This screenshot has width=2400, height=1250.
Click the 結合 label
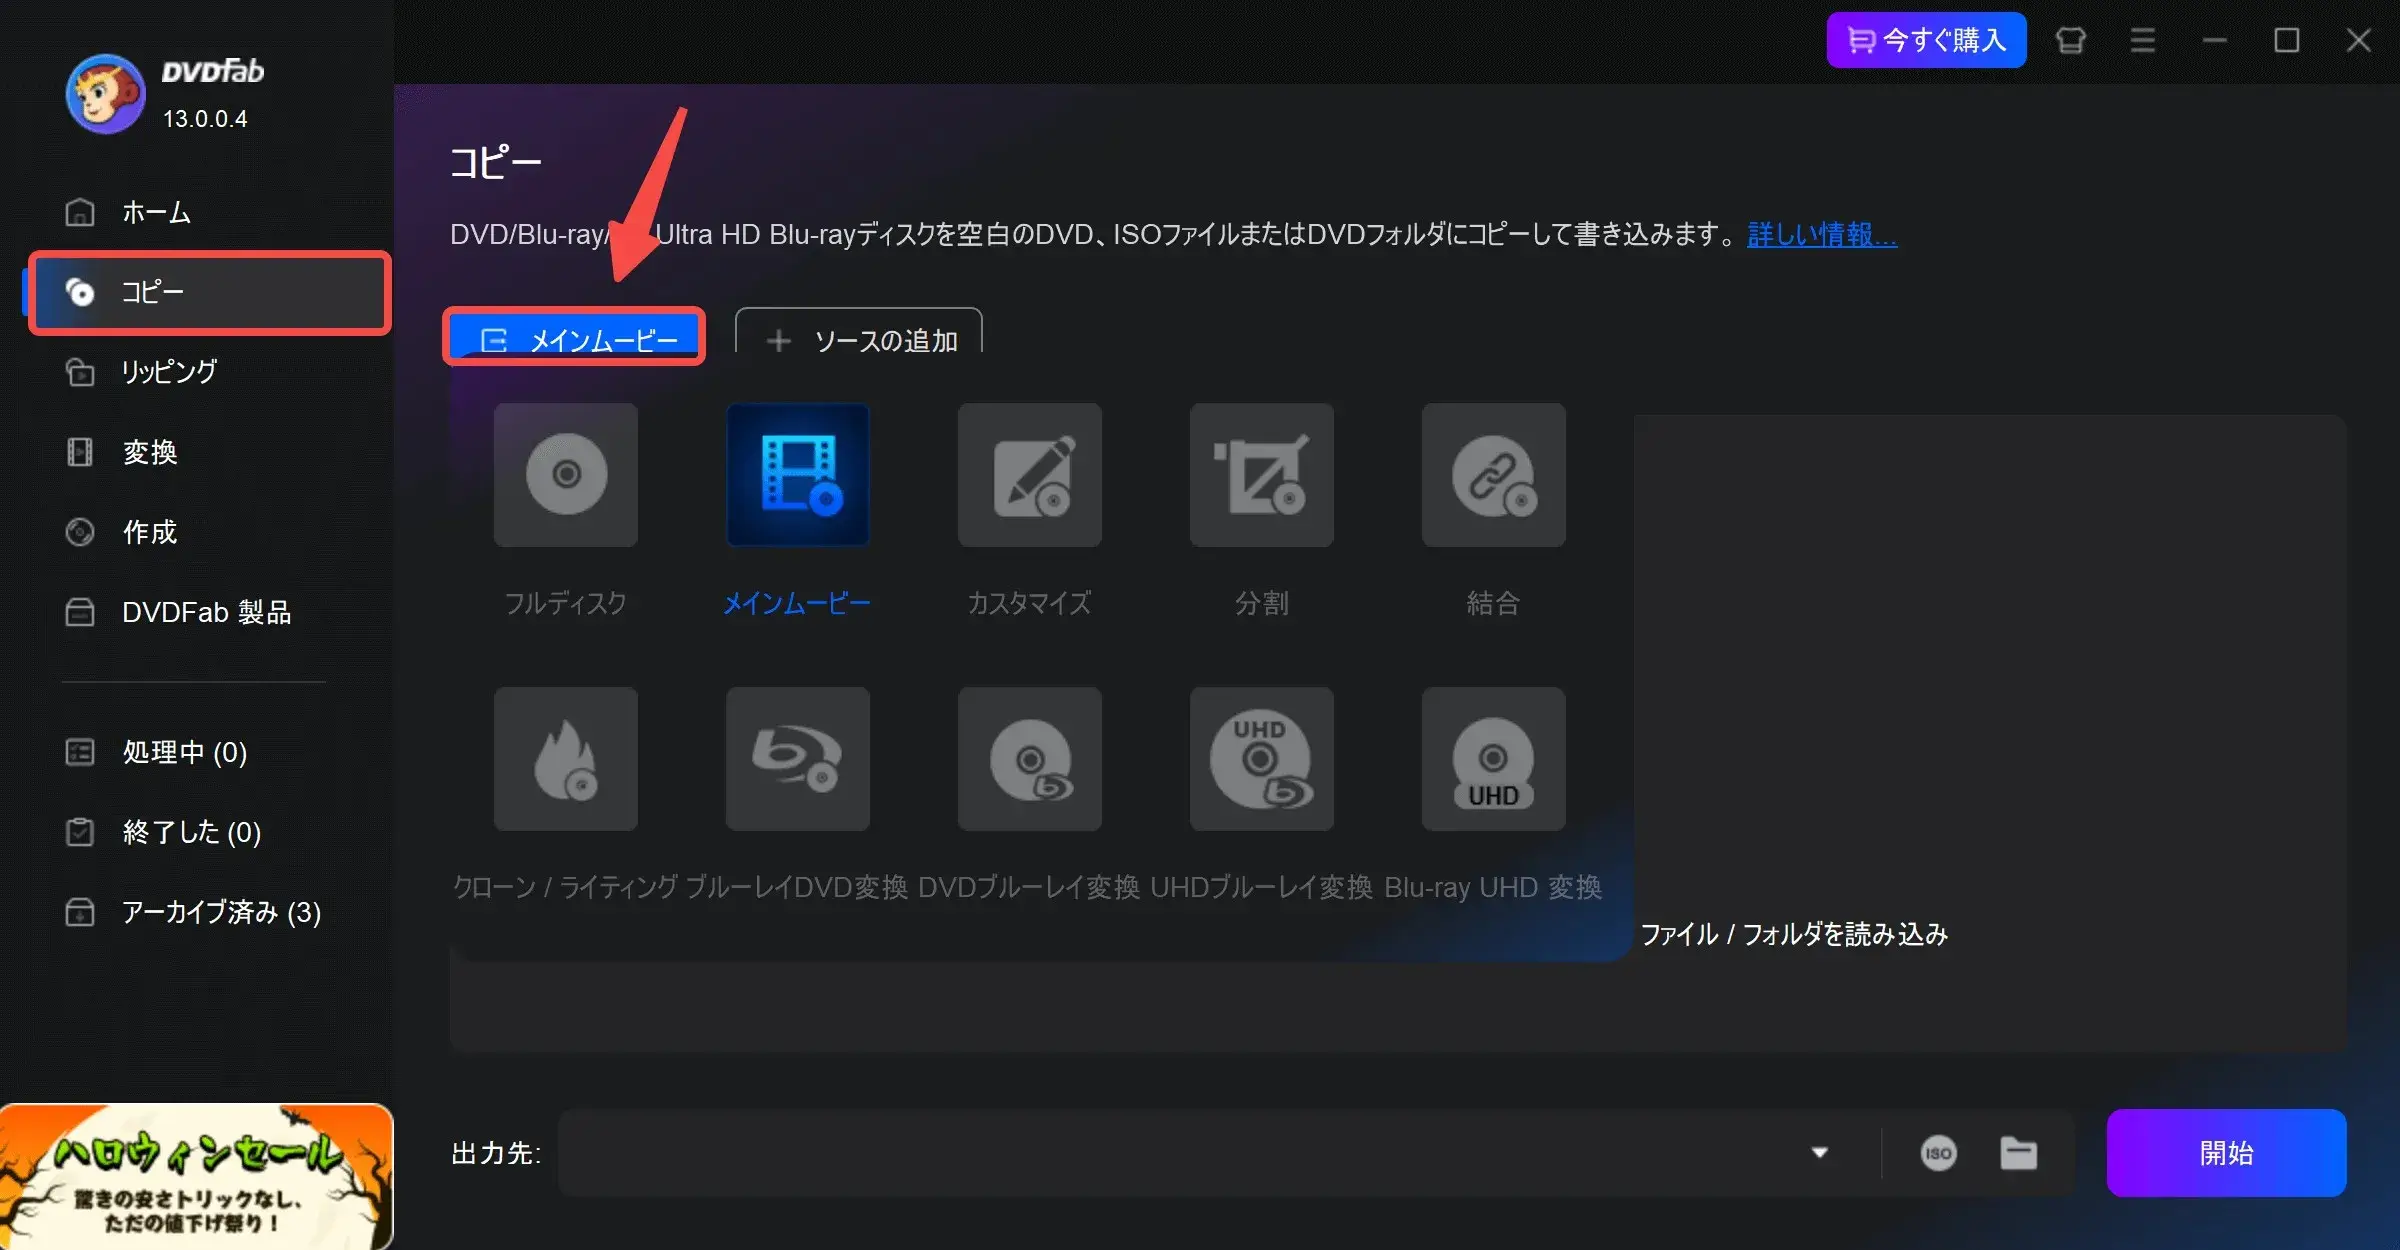click(1493, 603)
